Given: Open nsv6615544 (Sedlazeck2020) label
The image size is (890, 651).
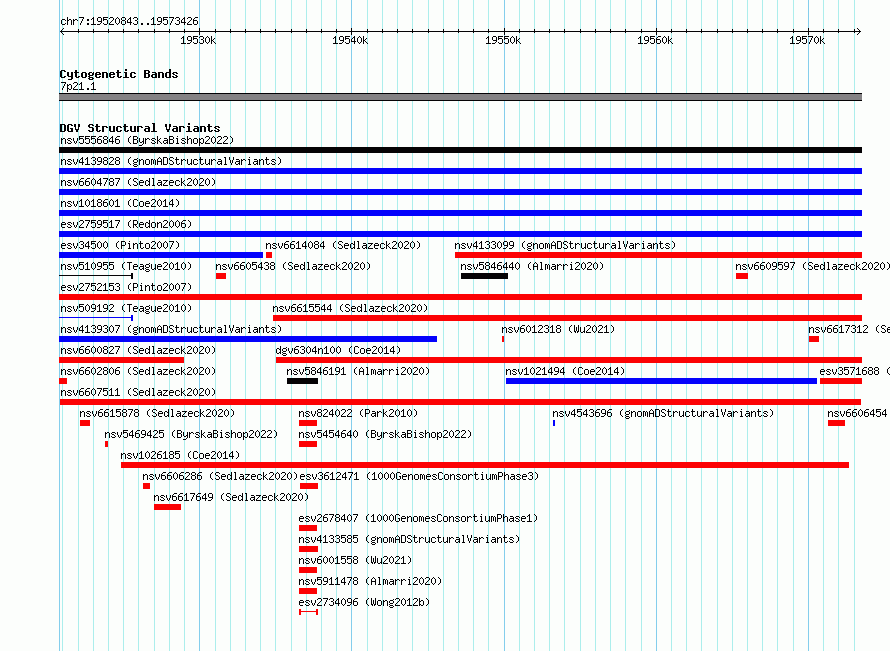Looking at the screenshot, I should coord(350,308).
